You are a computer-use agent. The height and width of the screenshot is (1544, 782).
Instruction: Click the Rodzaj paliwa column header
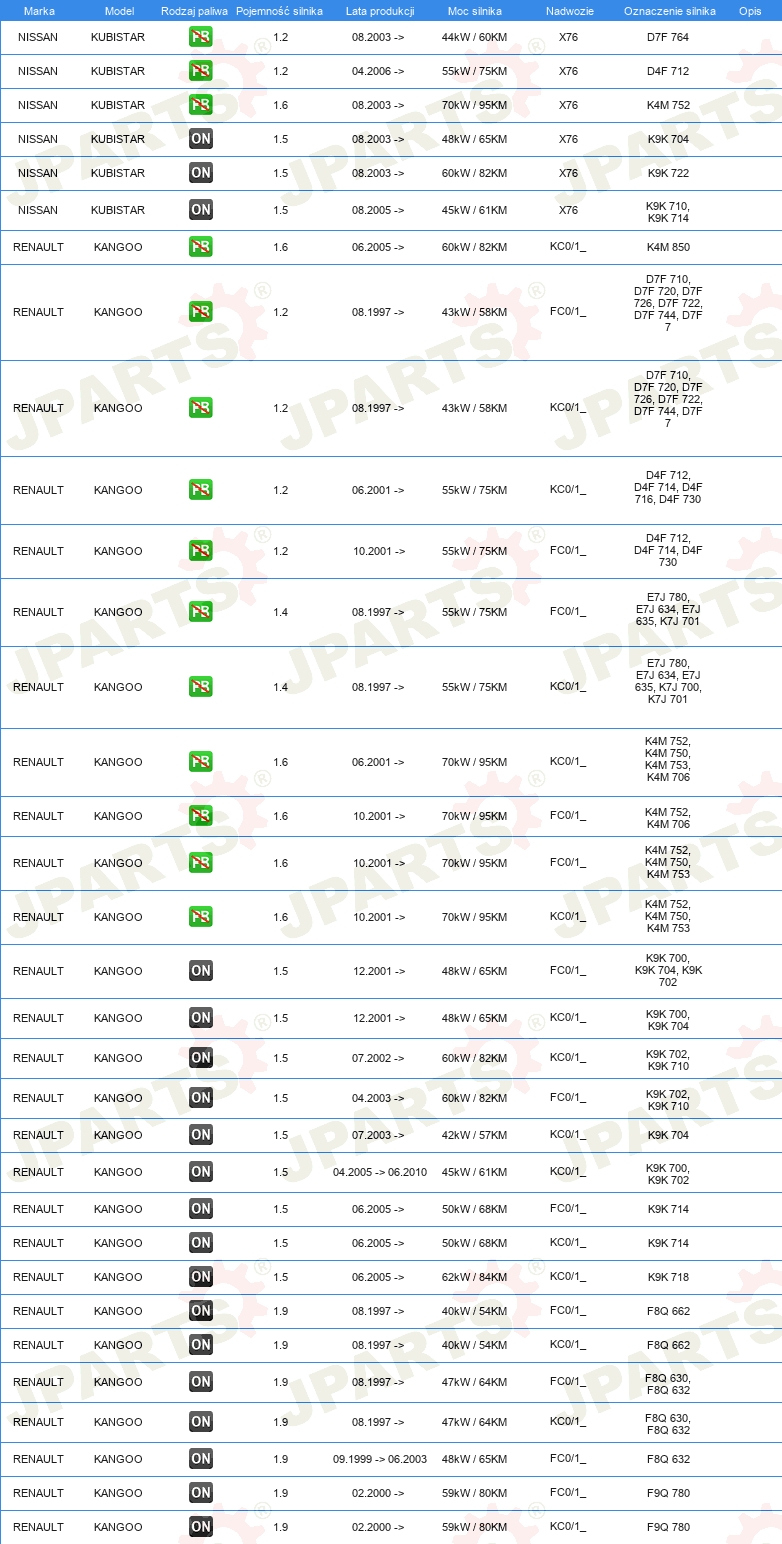[195, 11]
